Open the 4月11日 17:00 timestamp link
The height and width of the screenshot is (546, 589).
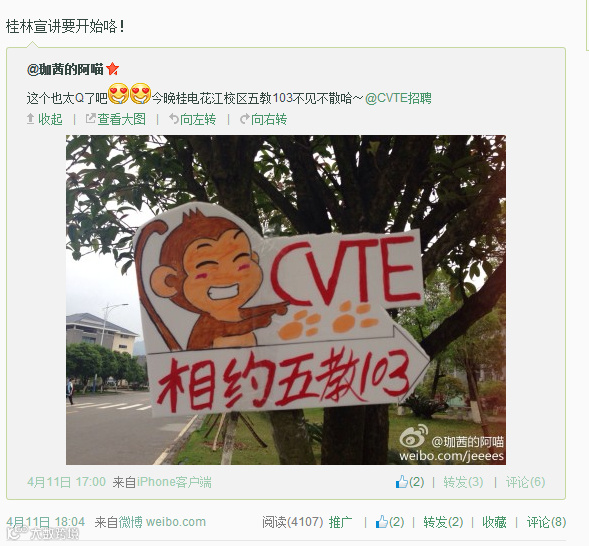[x=66, y=482]
